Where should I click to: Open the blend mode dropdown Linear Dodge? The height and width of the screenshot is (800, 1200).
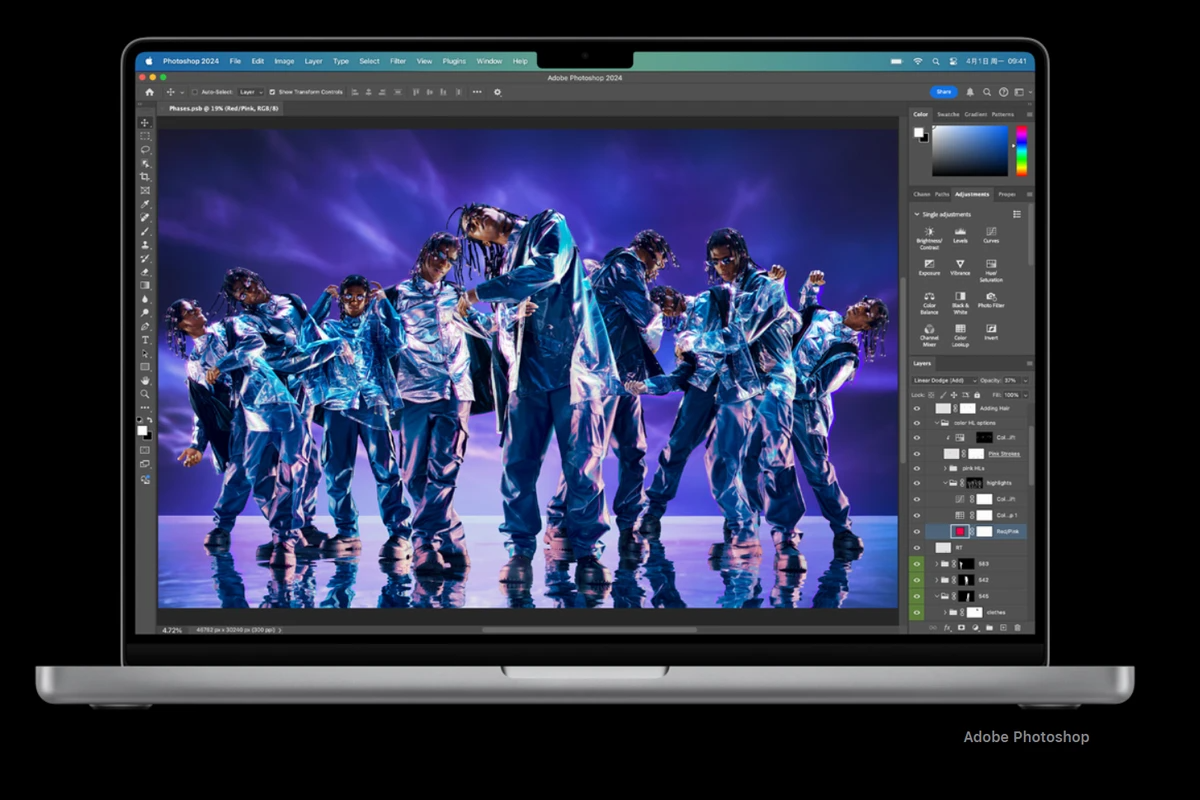click(945, 381)
